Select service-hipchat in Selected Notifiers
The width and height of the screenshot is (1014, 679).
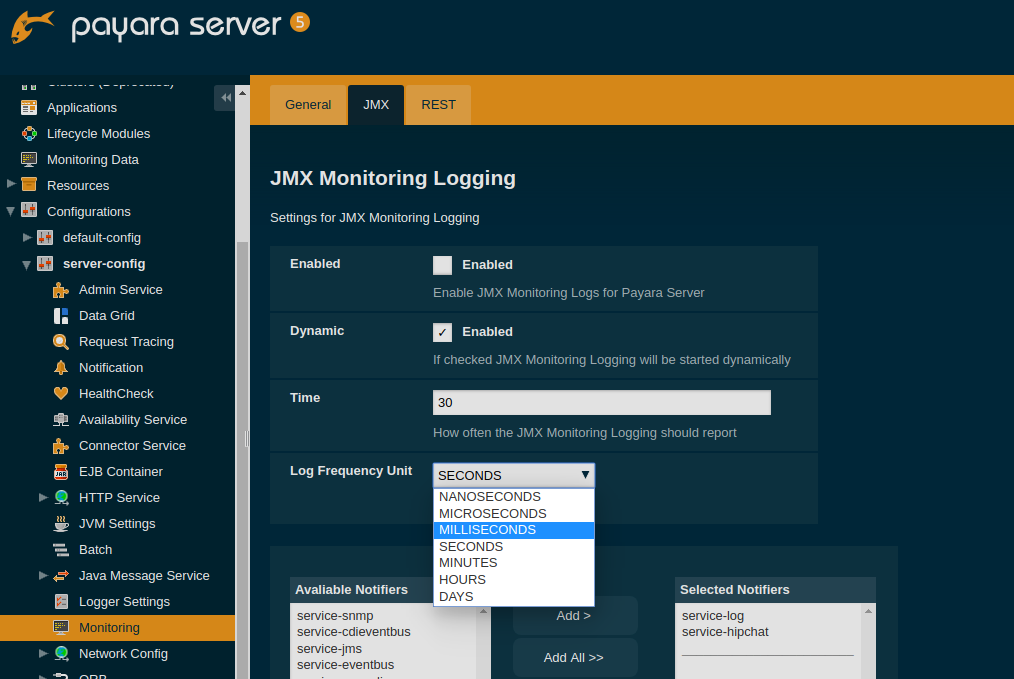(x=725, y=632)
